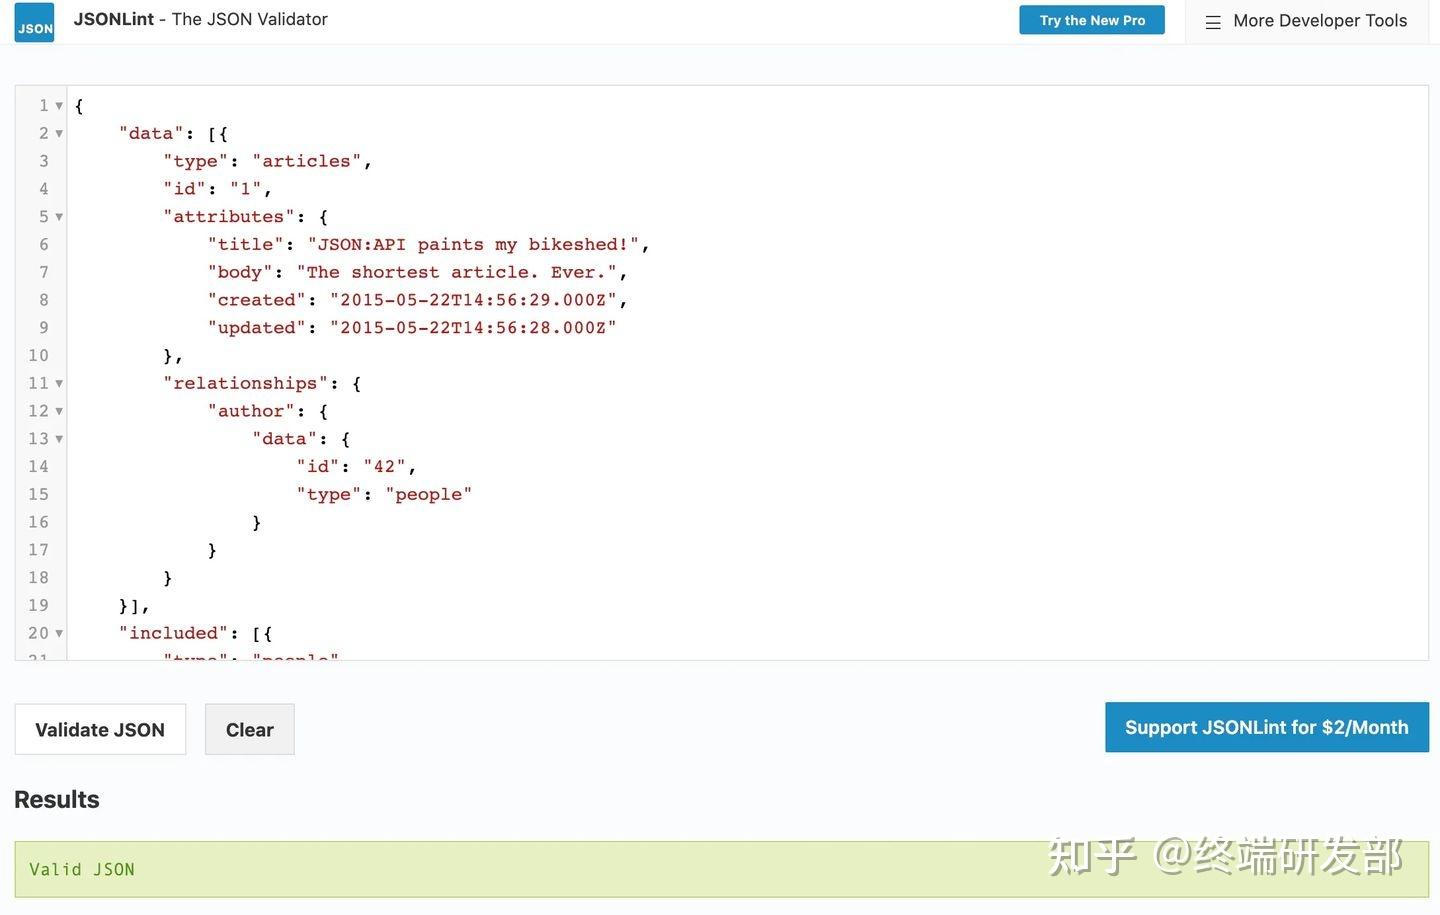Open the More Developer Tools menu

tap(1319, 20)
